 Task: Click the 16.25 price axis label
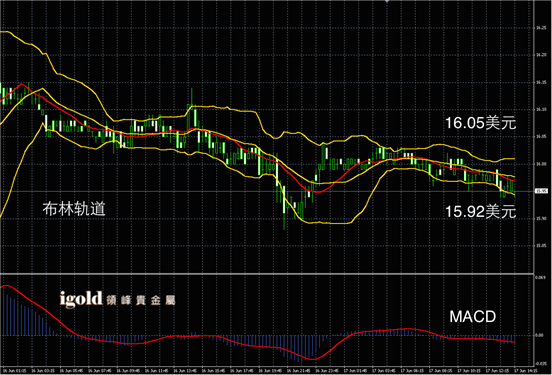(541, 27)
